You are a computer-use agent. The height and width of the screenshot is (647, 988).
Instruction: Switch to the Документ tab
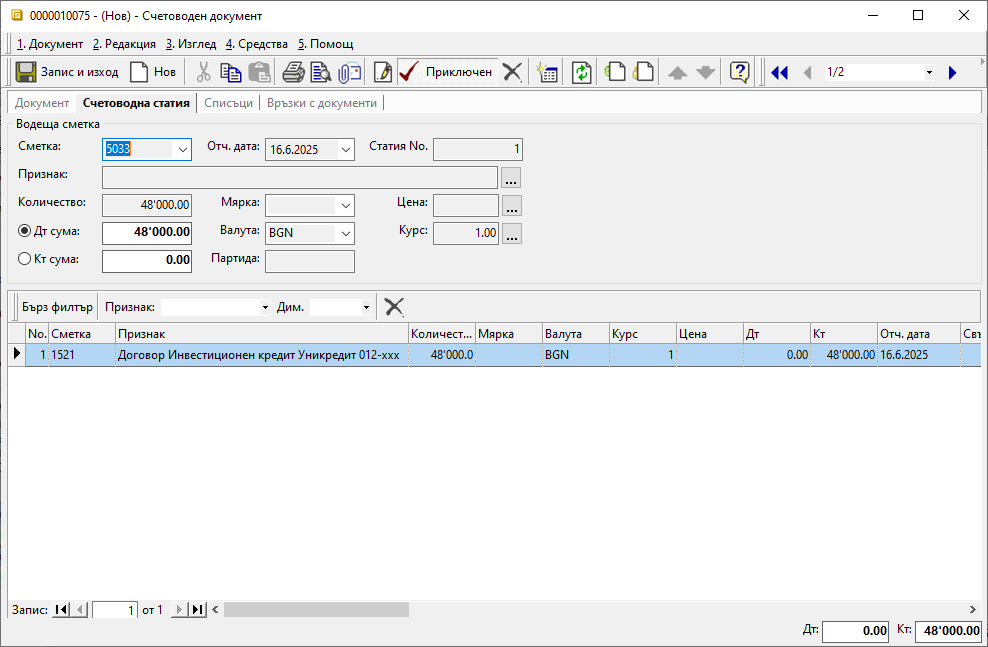[42, 103]
